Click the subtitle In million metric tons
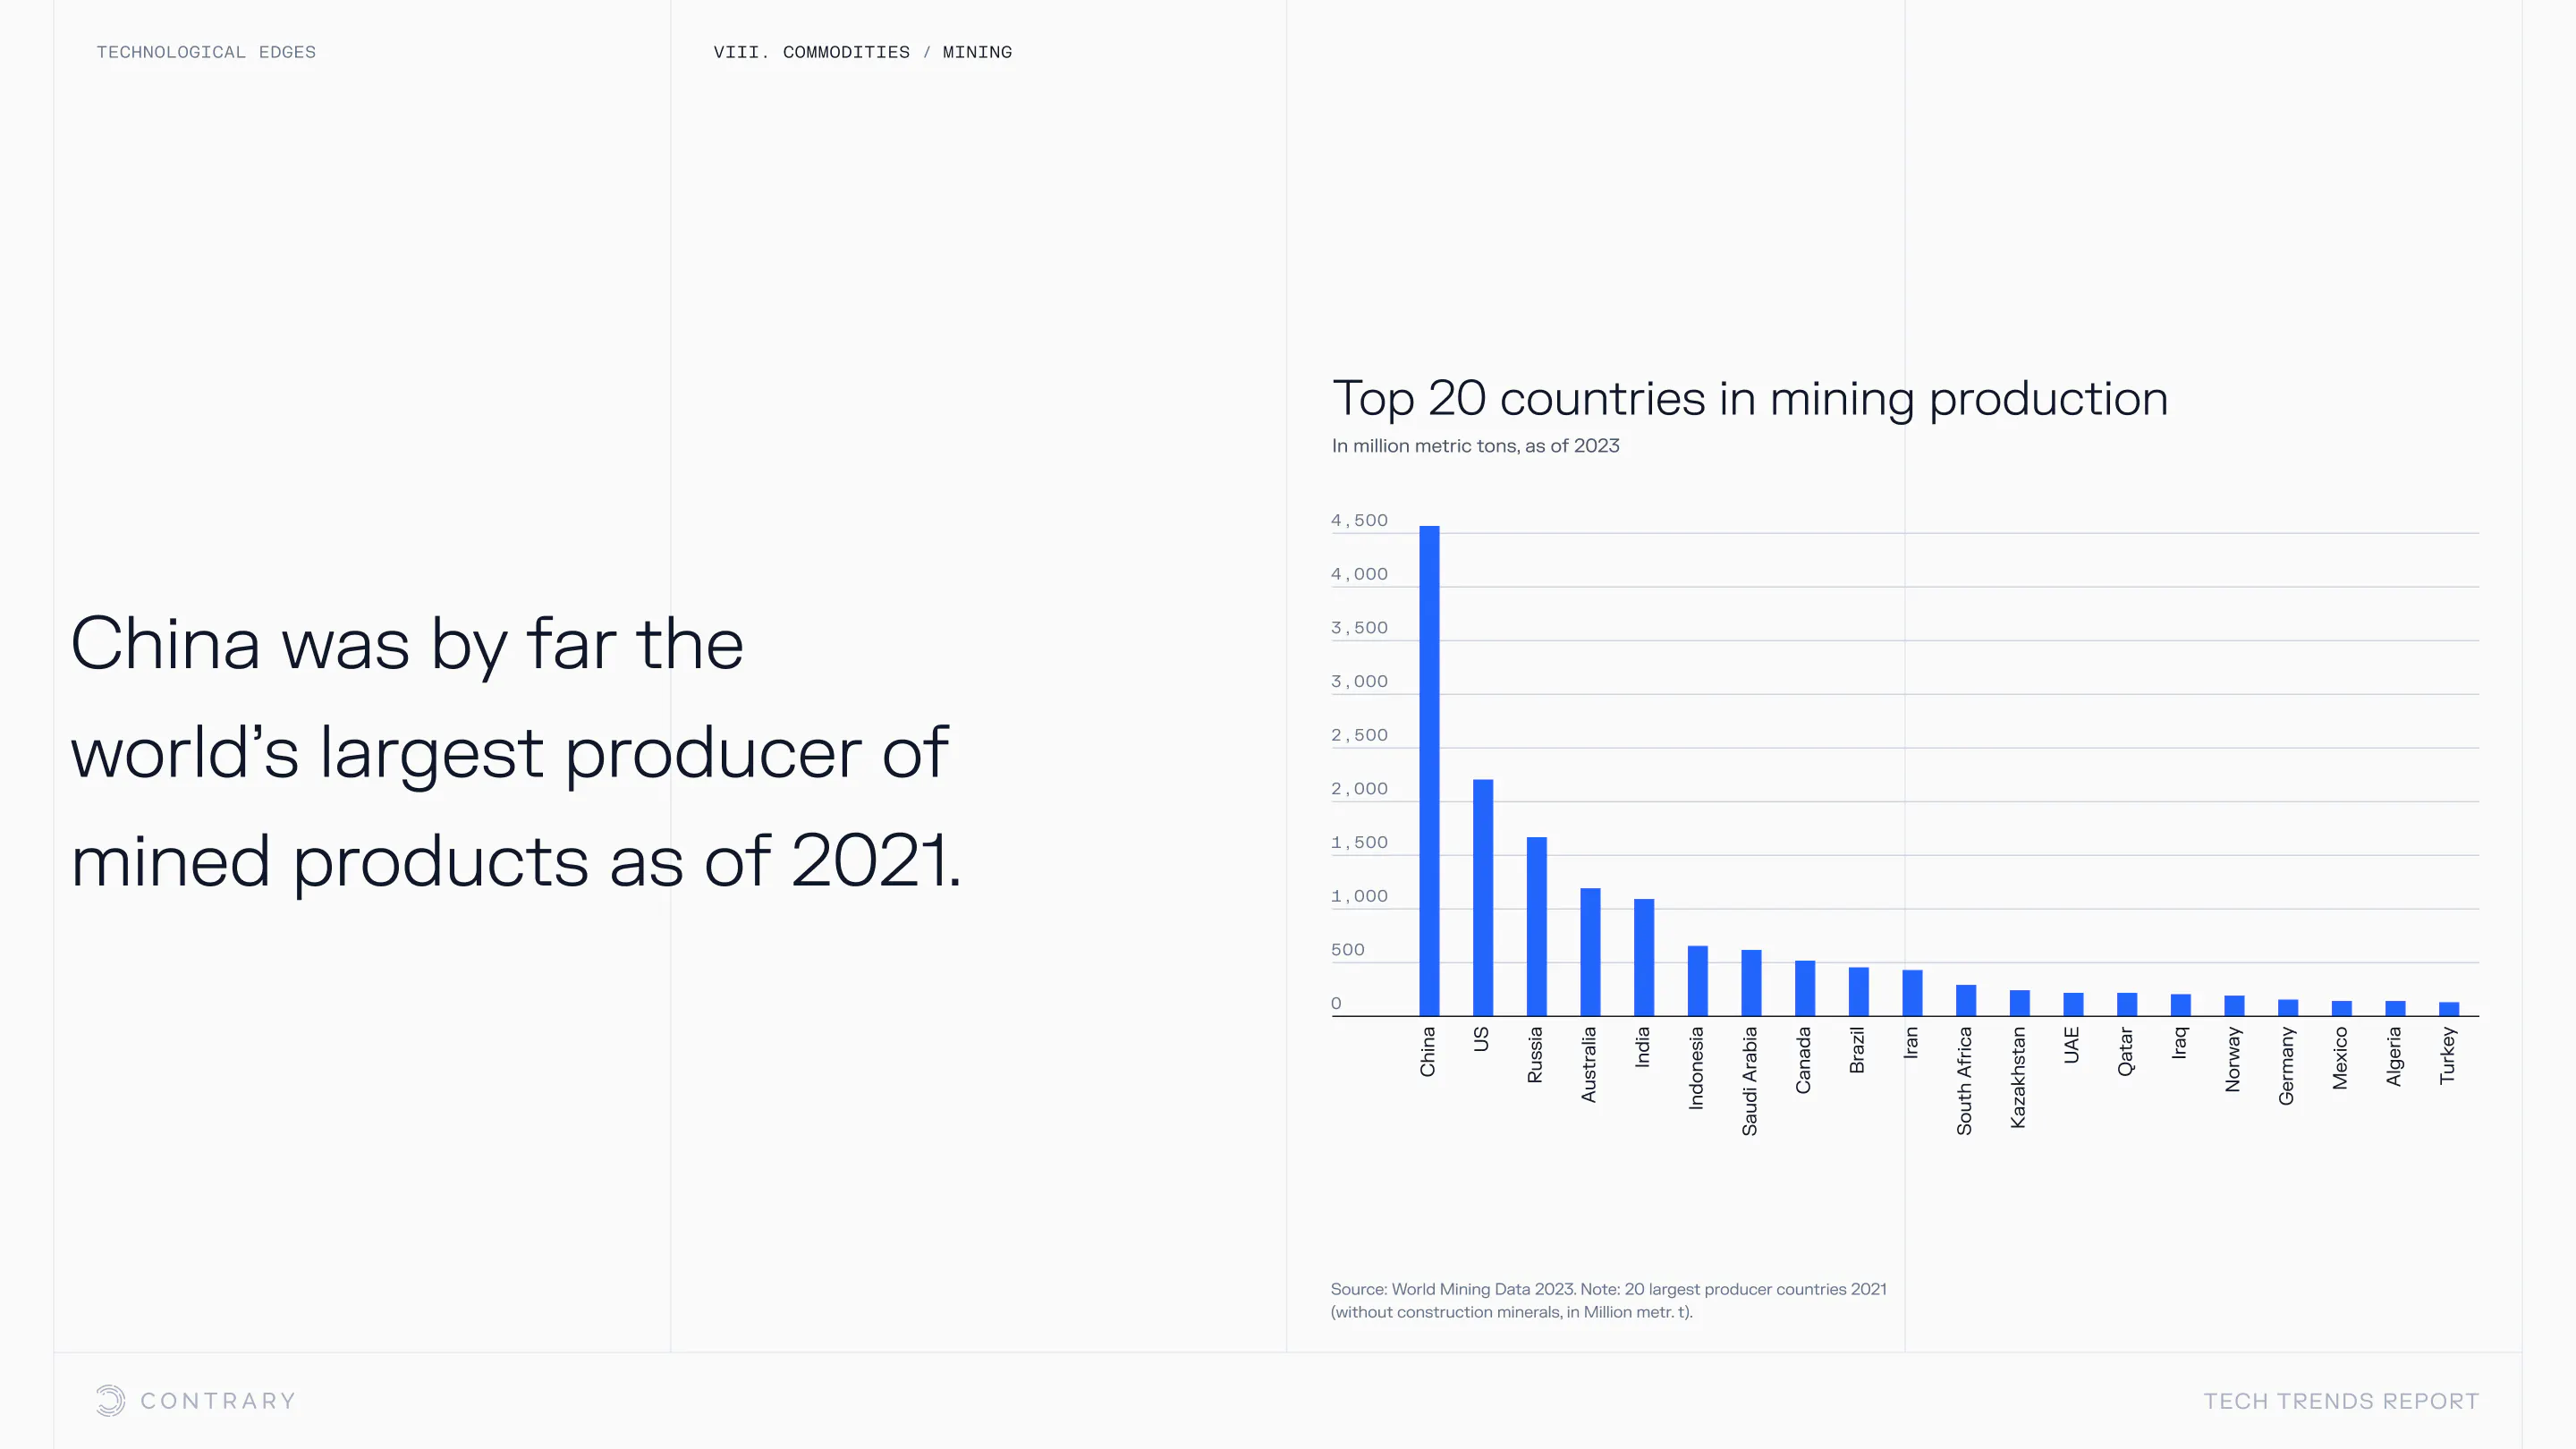This screenshot has width=2576, height=1449. [1475, 446]
